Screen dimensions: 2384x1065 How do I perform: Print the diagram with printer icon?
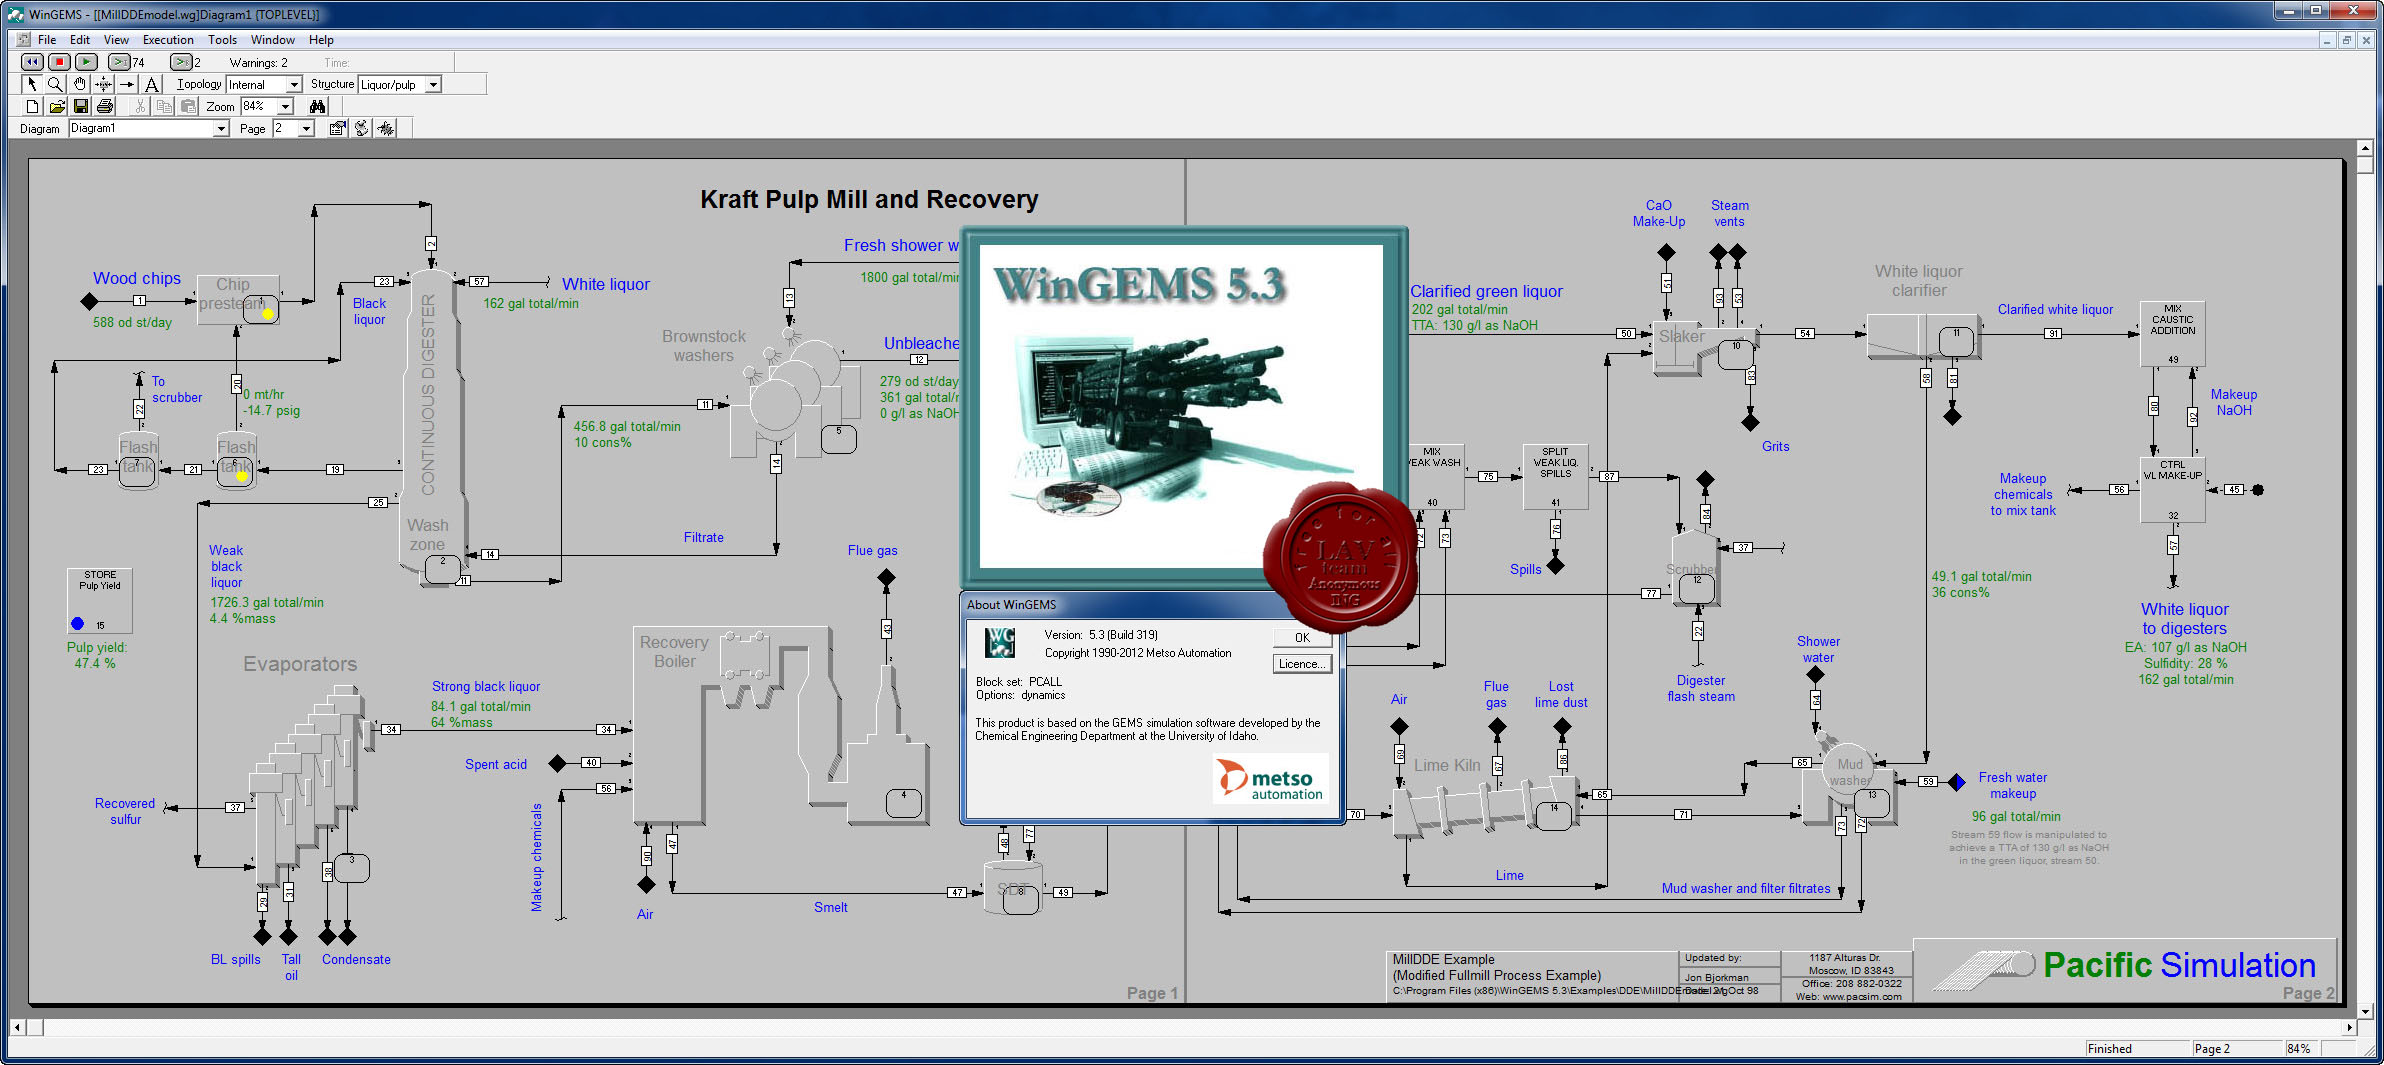pyautogui.click(x=105, y=106)
